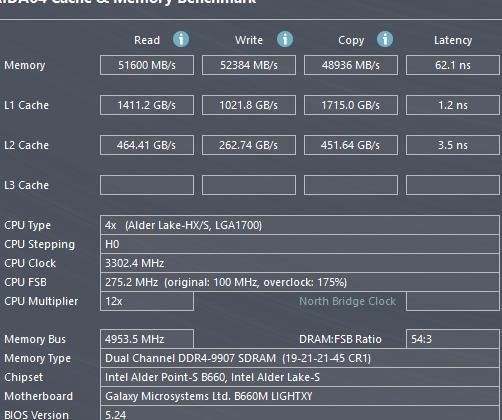Click the empty L3 Cache read field
502x420 pixels.
(147, 185)
